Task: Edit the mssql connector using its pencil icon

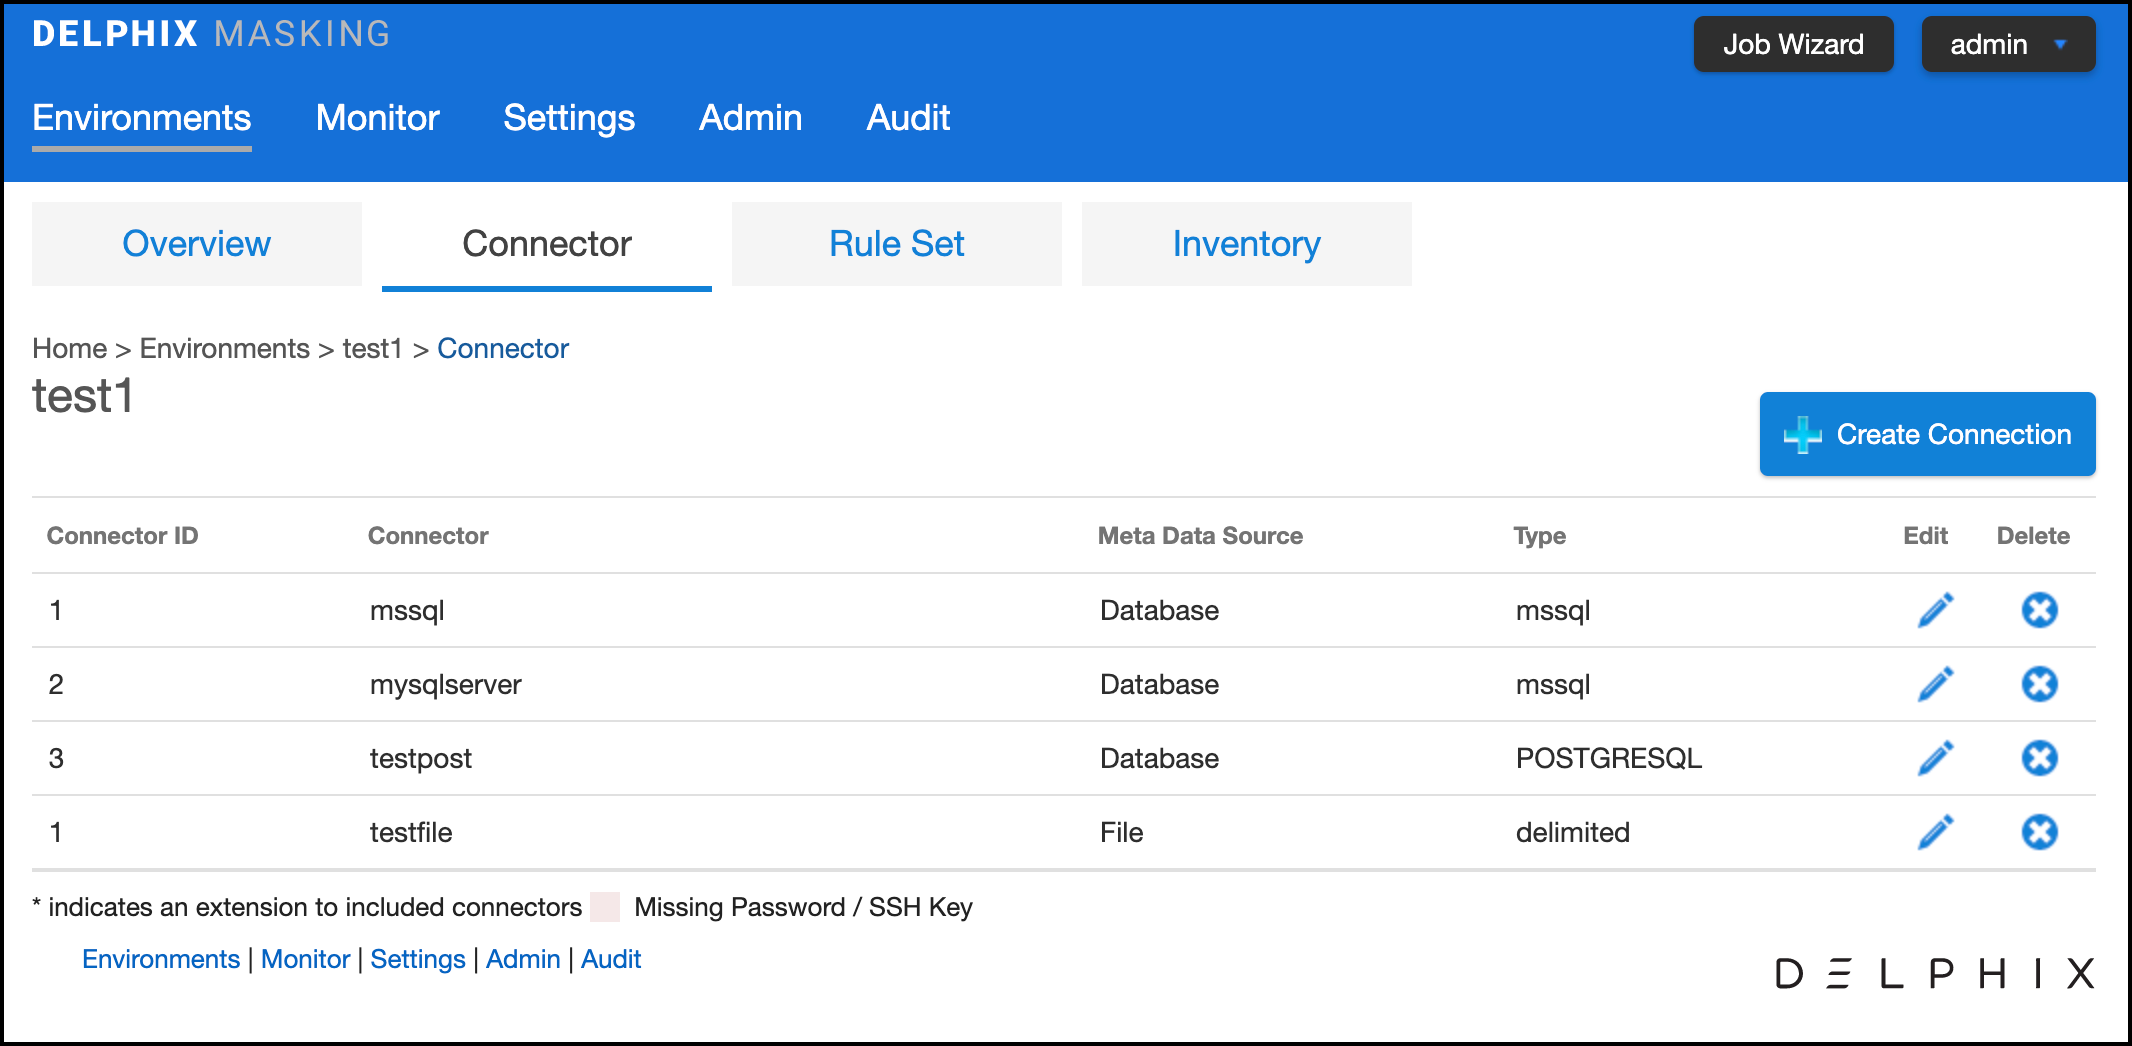Action: point(1934,609)
